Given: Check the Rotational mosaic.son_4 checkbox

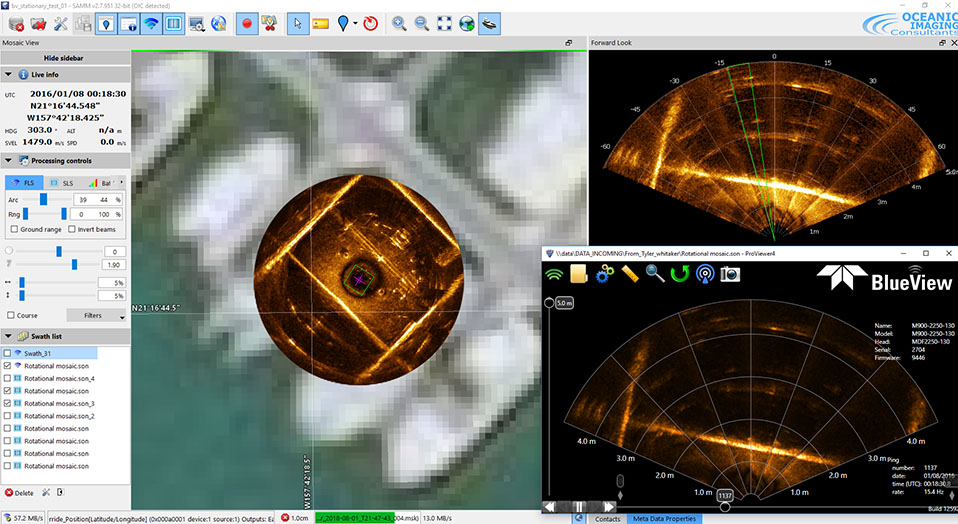Looking at the screenshot, I should click(7, 378).
